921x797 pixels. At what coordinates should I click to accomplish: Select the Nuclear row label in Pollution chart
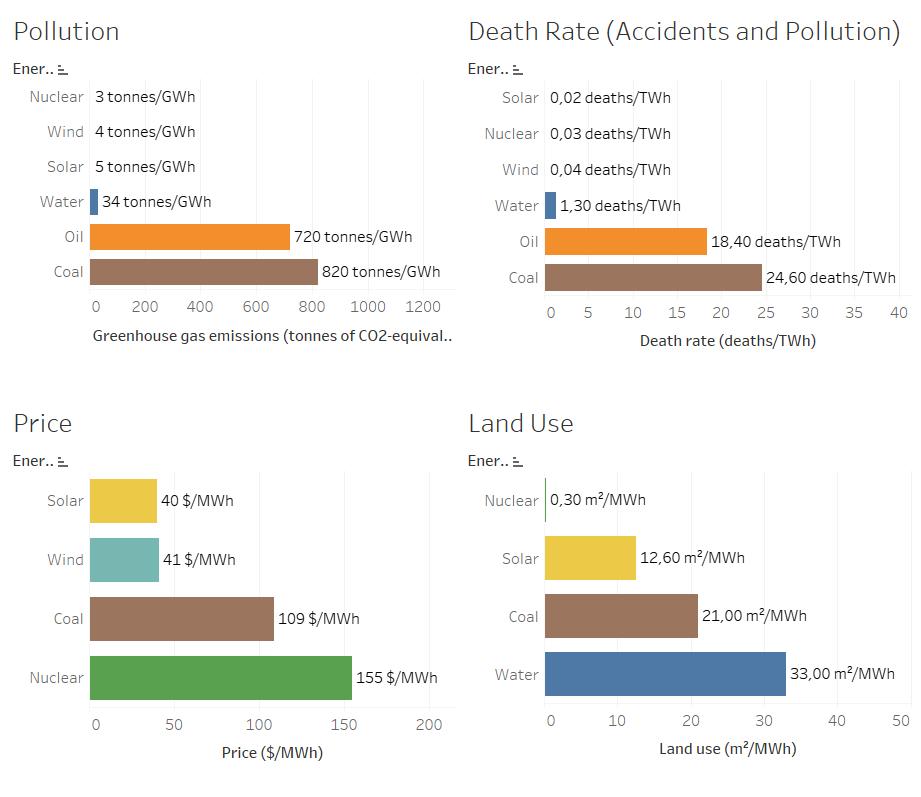(x=57, y=97)
